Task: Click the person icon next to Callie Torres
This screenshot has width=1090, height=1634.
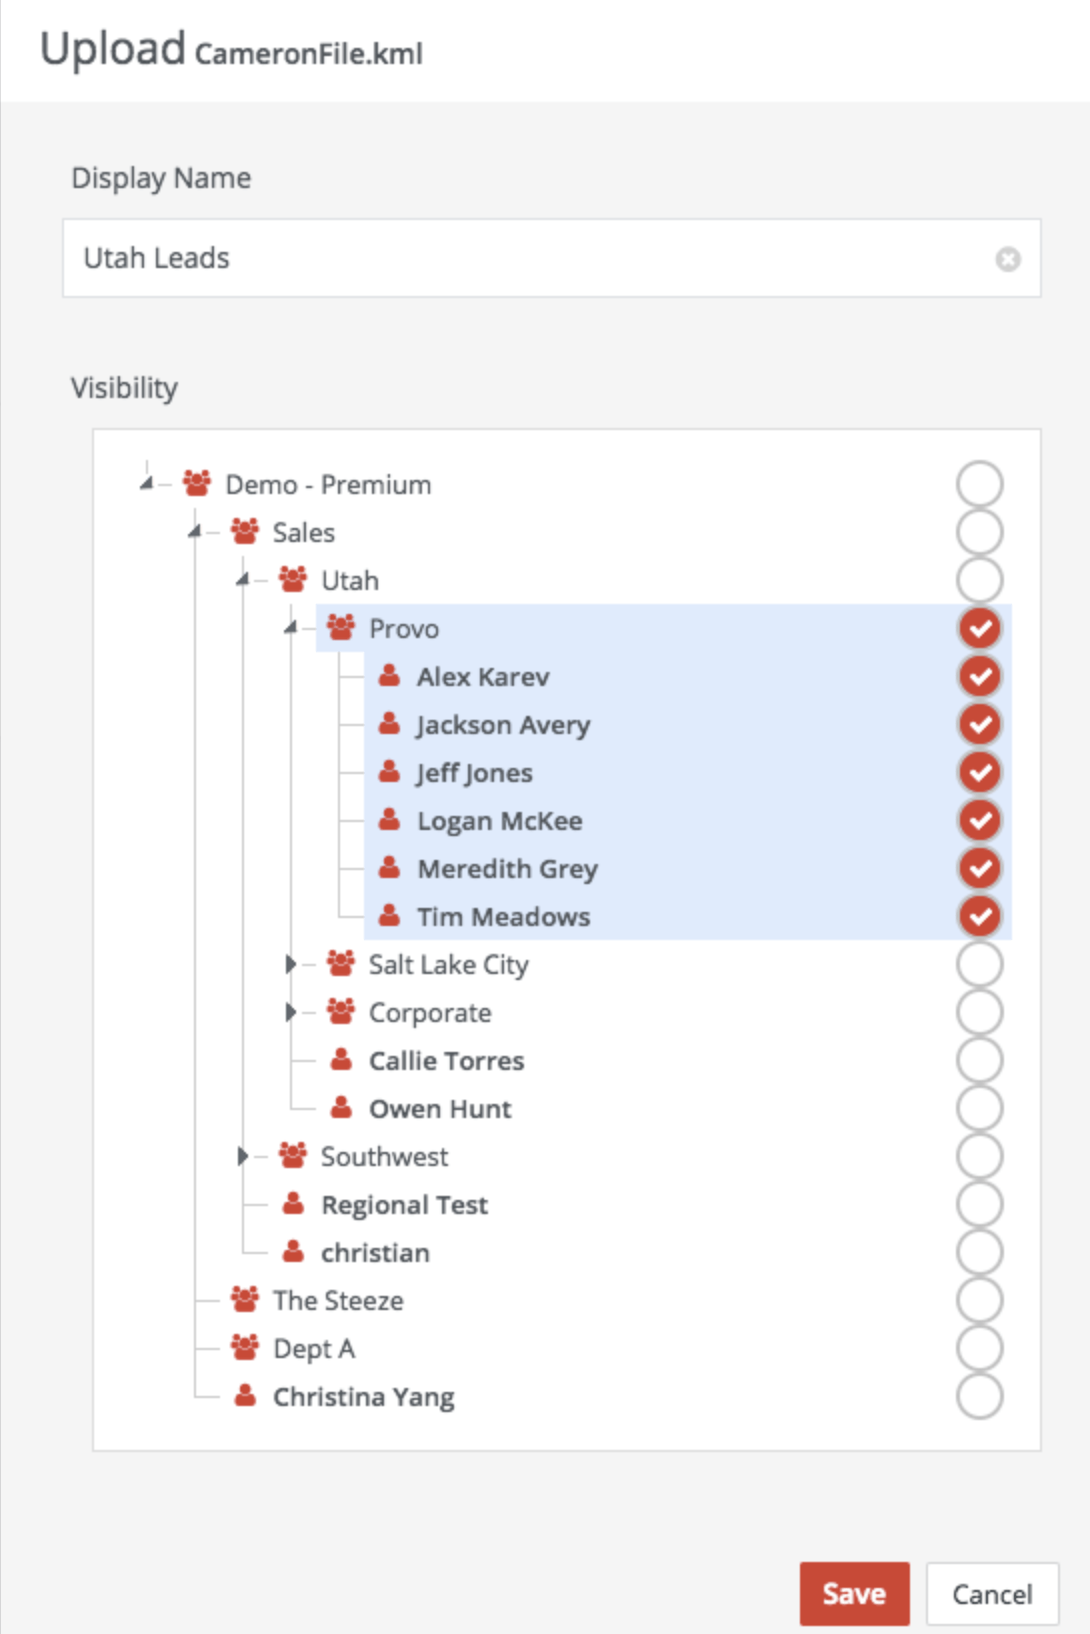Action: 341,1060
